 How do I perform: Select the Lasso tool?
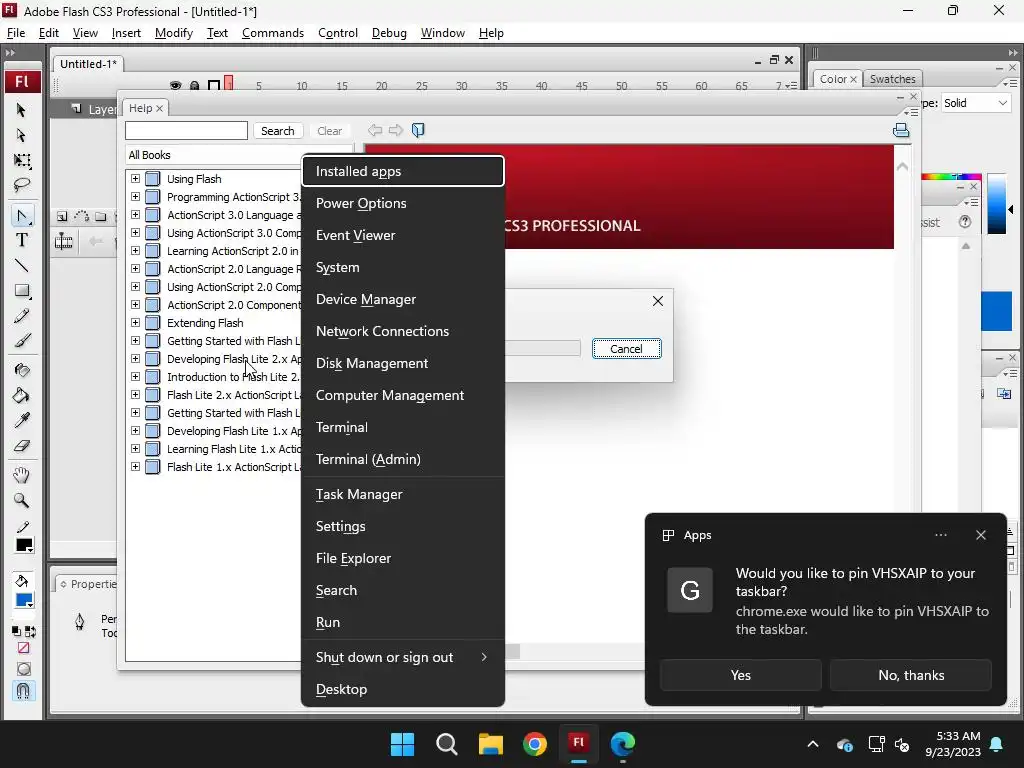click(x=22, y=185)
